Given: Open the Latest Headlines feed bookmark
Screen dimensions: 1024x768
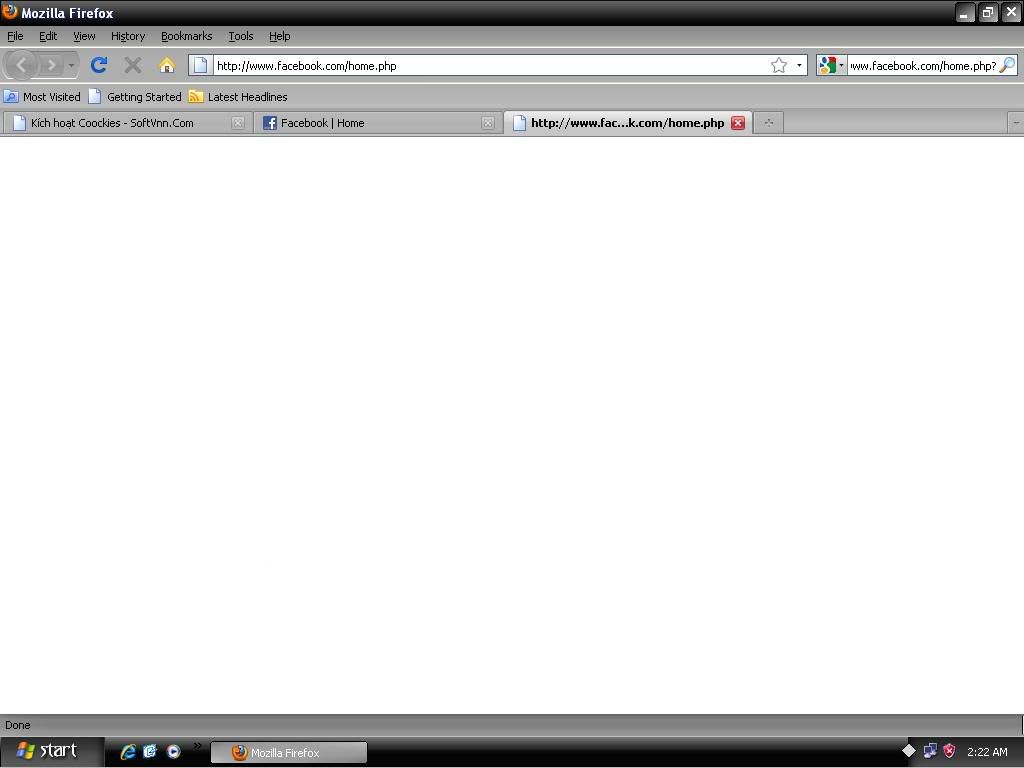Looking at the screenshot, I should (x=238, y=97).
